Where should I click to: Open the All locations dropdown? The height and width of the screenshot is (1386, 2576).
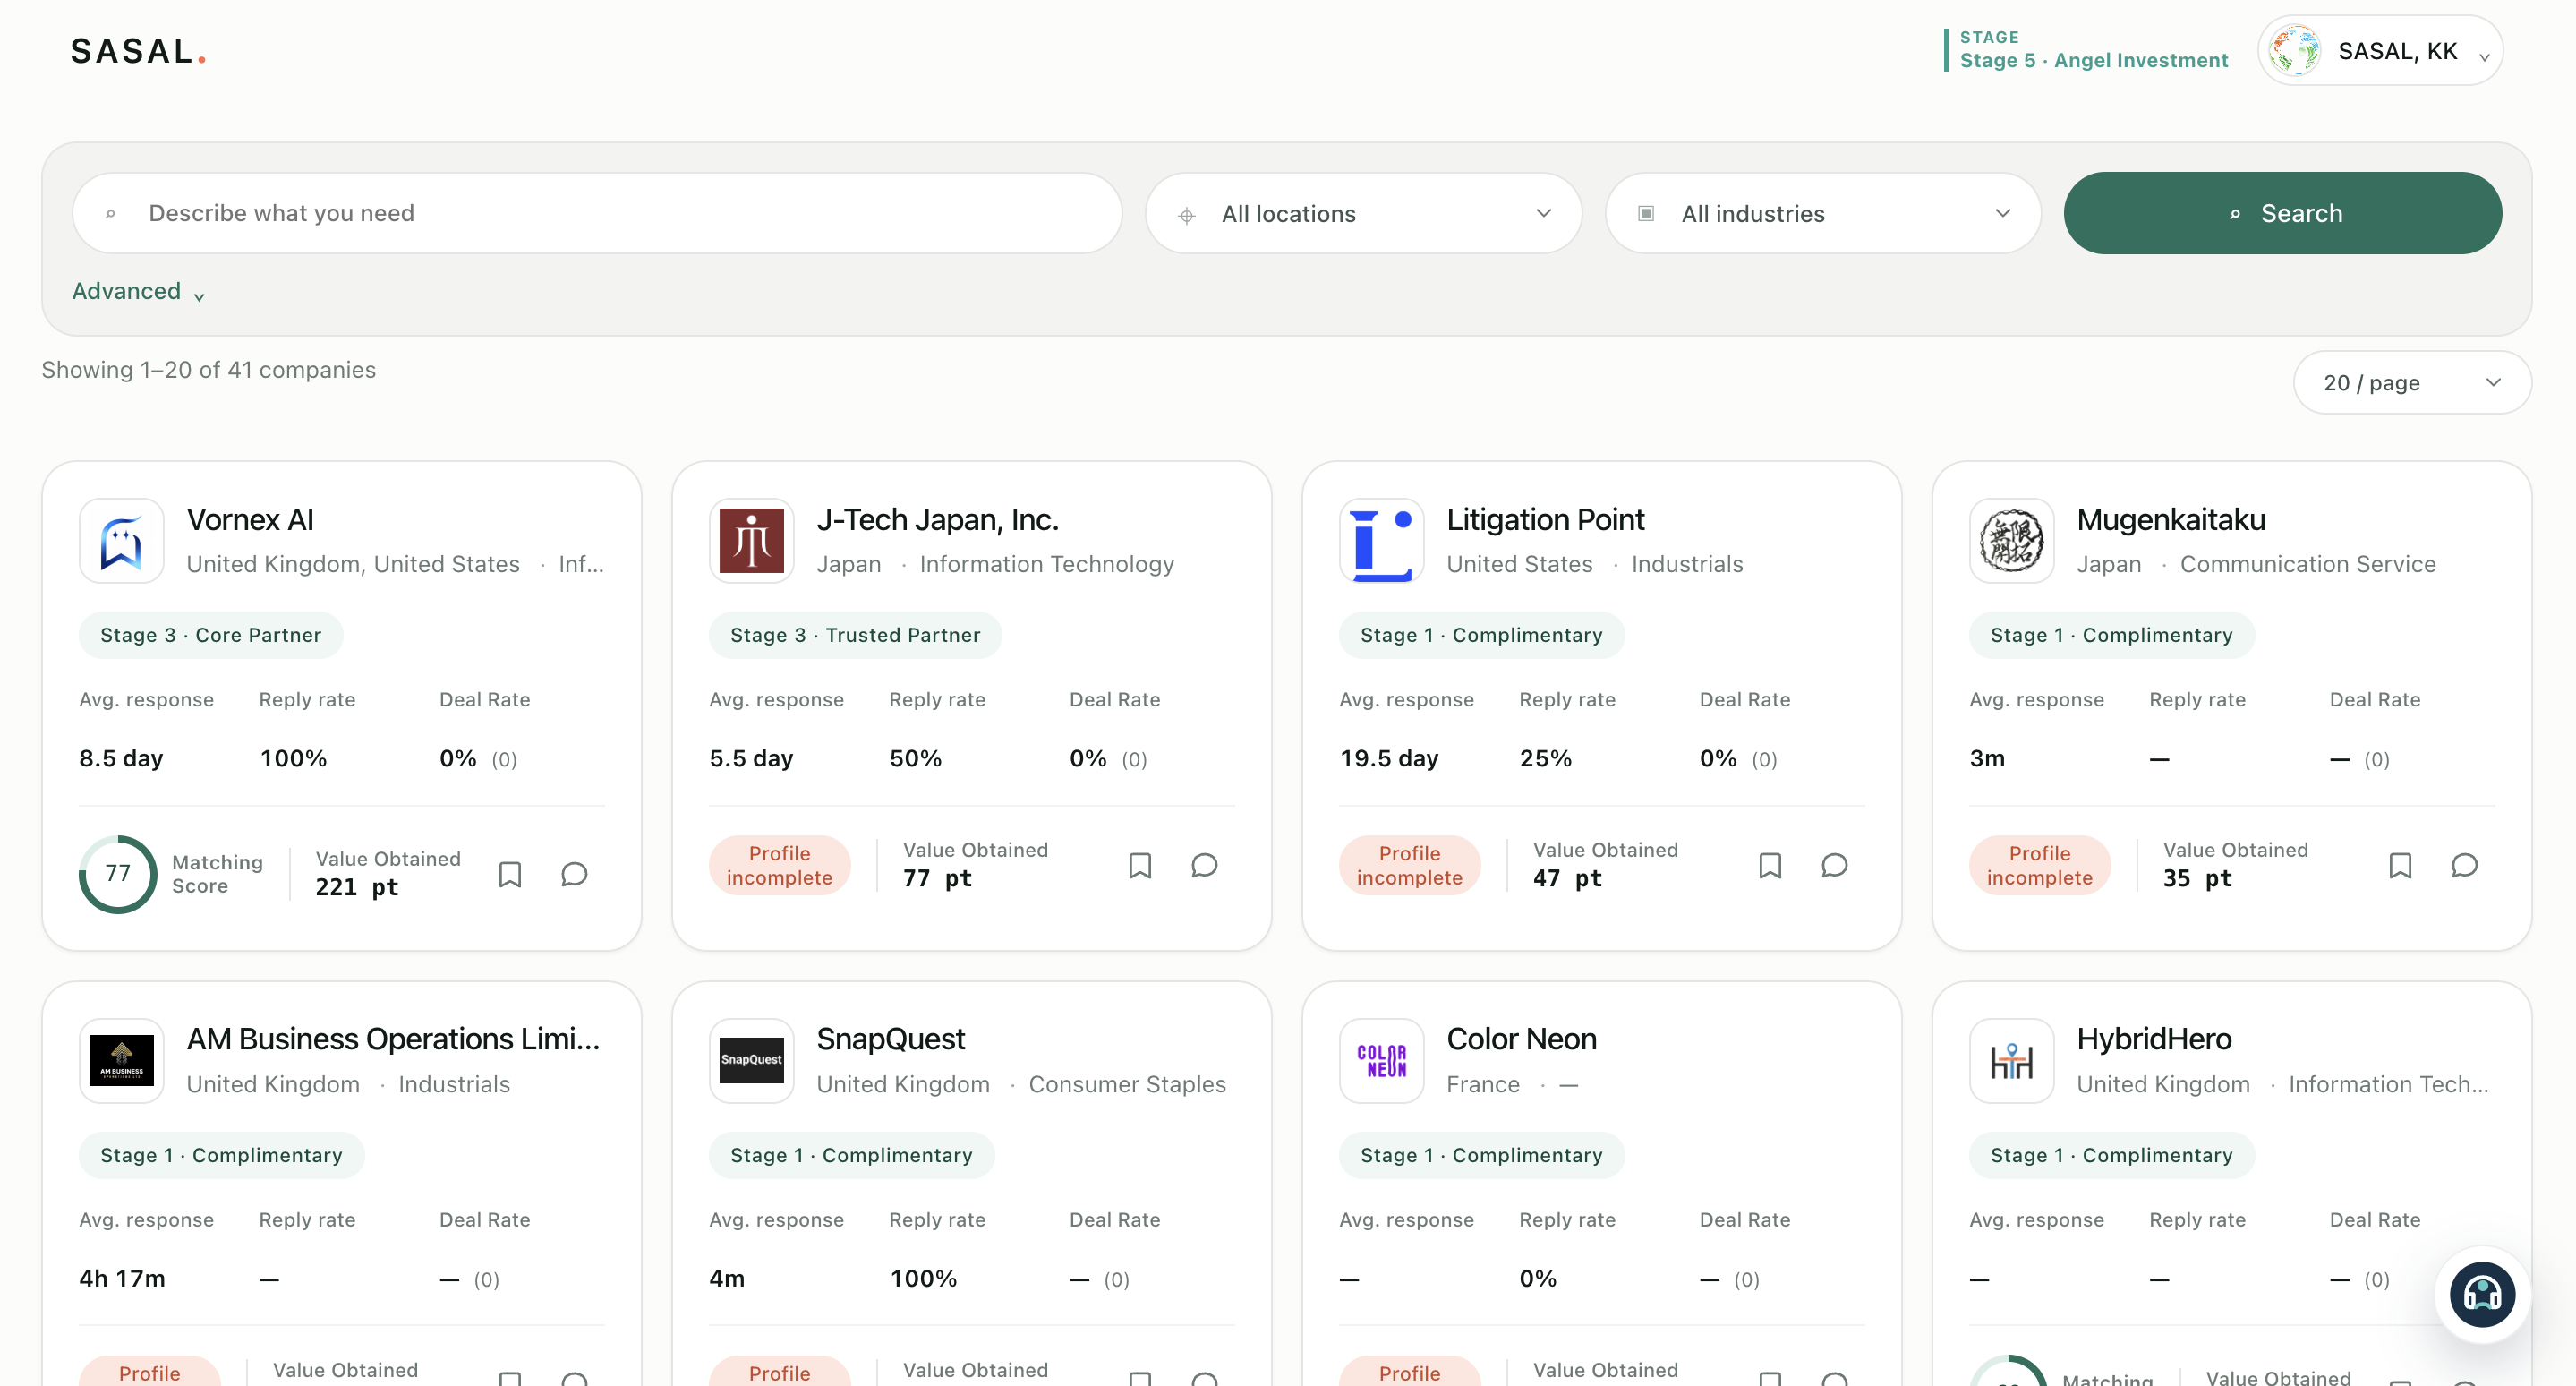click(x=1363, y=214)
